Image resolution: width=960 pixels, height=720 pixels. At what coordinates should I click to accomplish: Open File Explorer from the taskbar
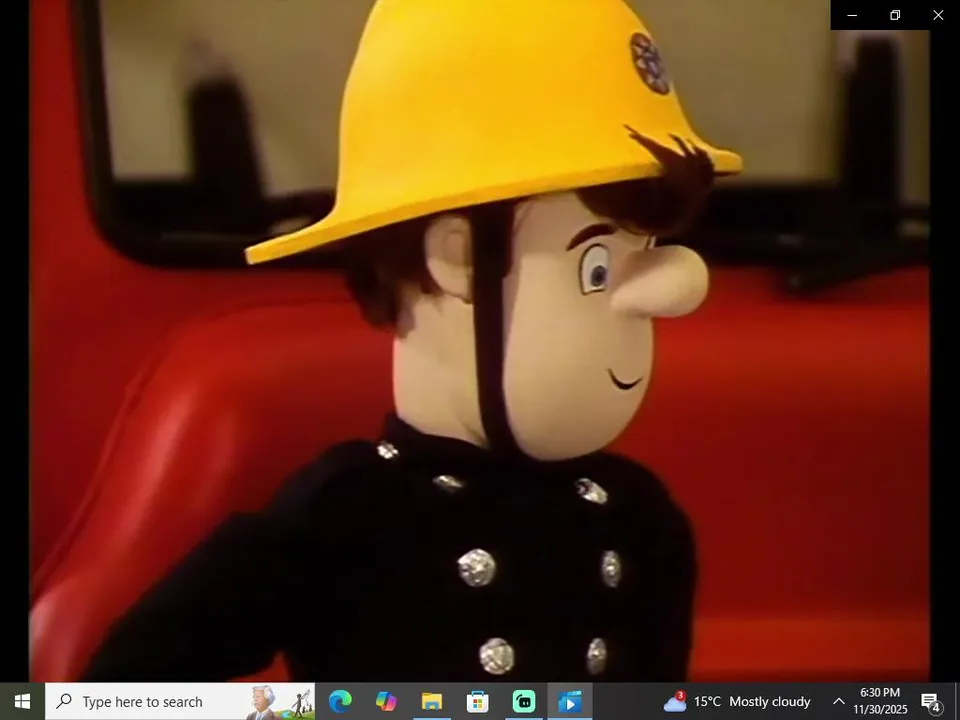[432, 702]
